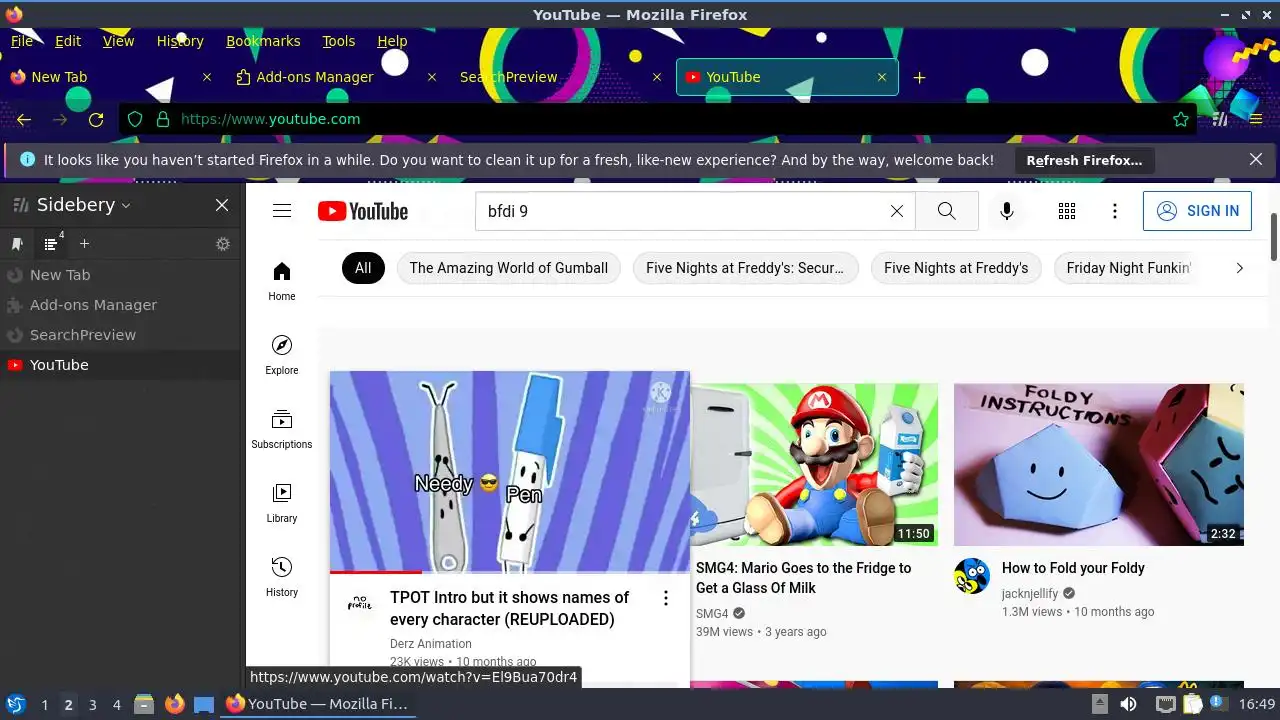Open the Firefox application hamburger menu

pos(1256,119)
